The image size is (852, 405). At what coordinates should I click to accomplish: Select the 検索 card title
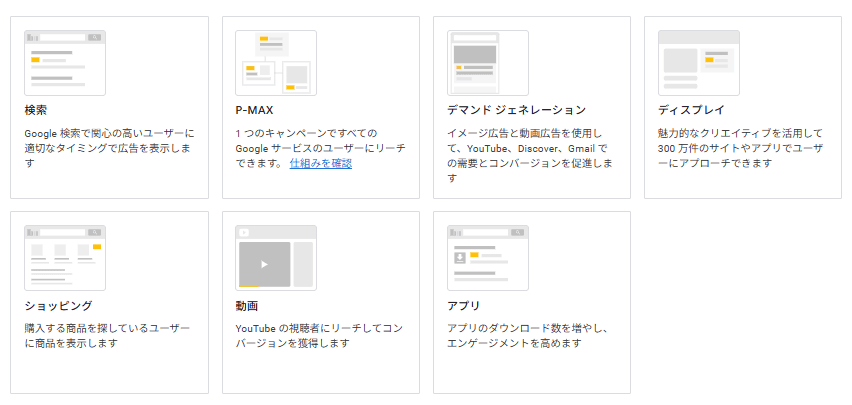point(36,110)
